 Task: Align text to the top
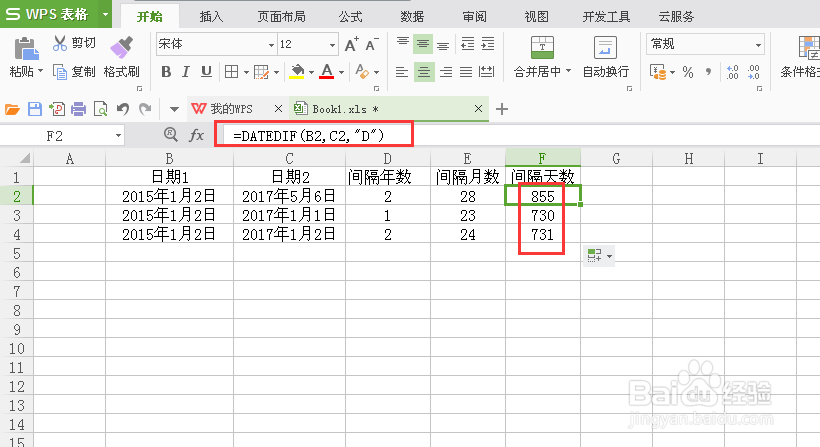(402, 42)
